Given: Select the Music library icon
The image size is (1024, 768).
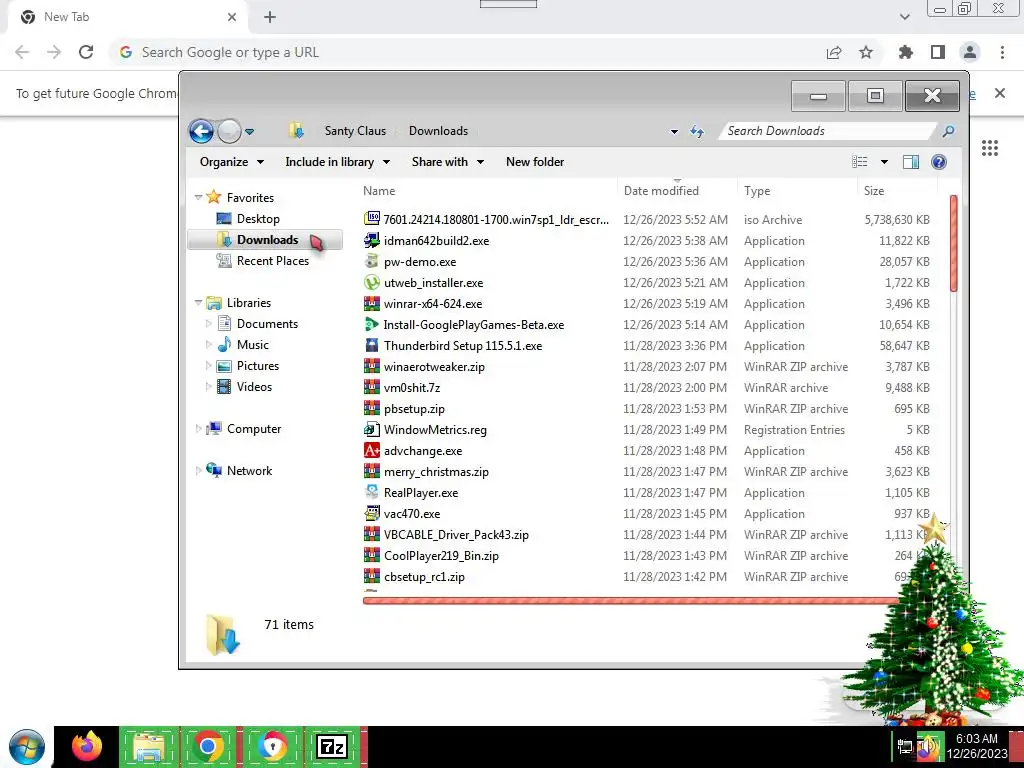Looking at the screenshot, I should point(224,344).
